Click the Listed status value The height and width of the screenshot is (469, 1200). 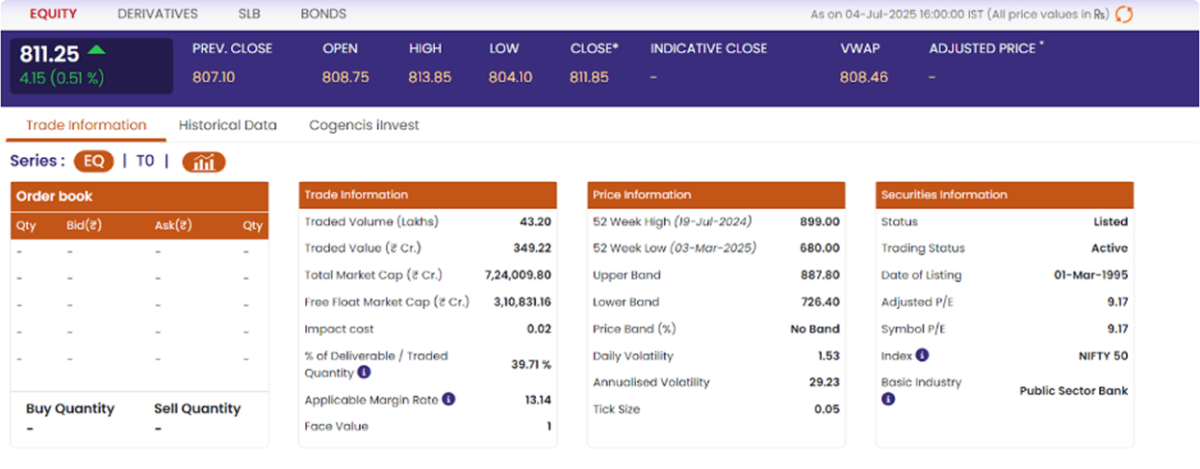(x=1111, y=222)
